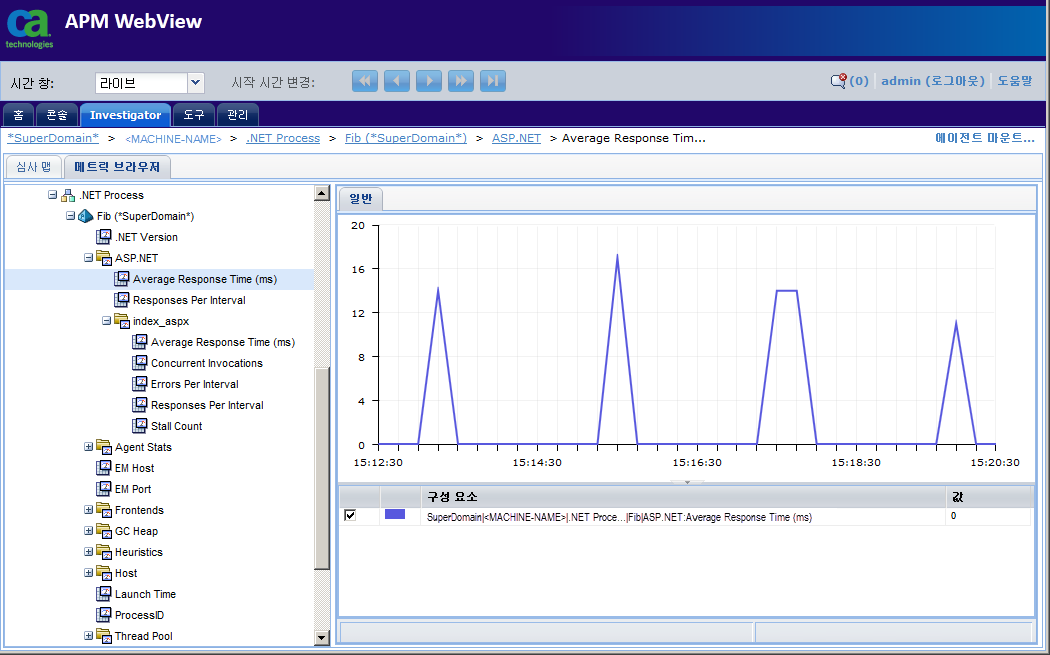1050x655 pixels.
Task: Click the tree scrollbar down arrow
Action: coord(321,637)
